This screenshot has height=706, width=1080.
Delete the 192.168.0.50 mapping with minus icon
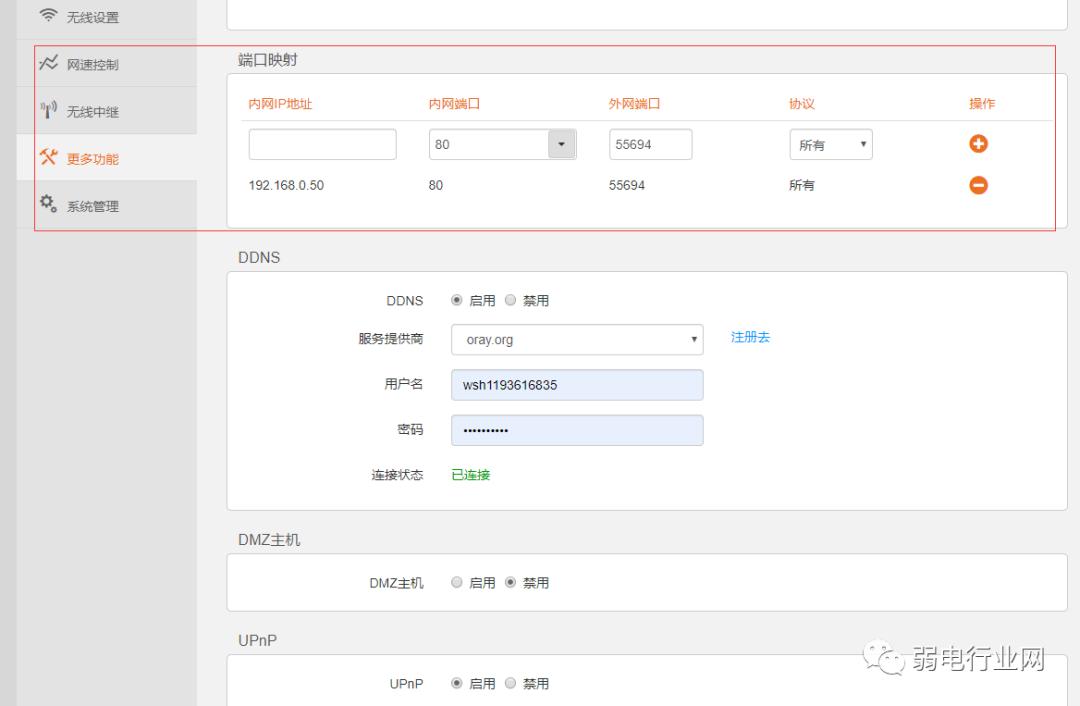[x=978, y=184]
